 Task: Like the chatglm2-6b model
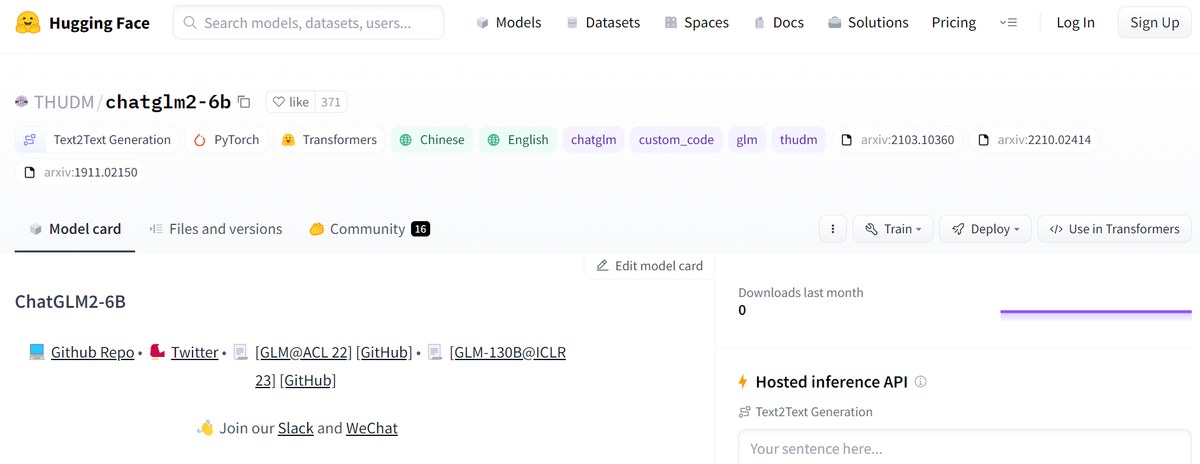pos(291,102)
